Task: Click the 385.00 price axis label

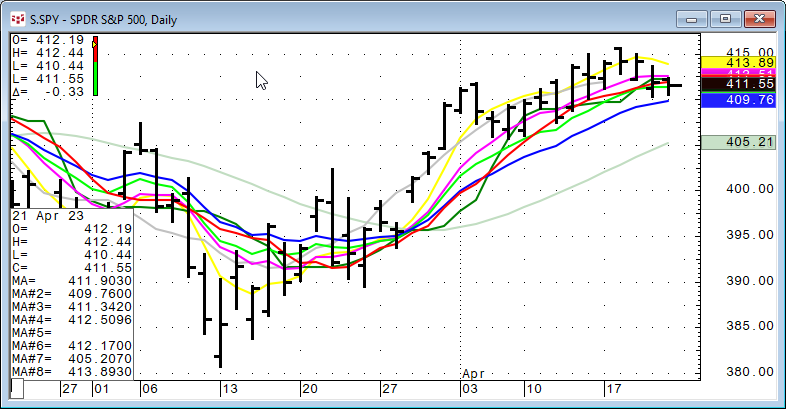Action: point(749,326)
